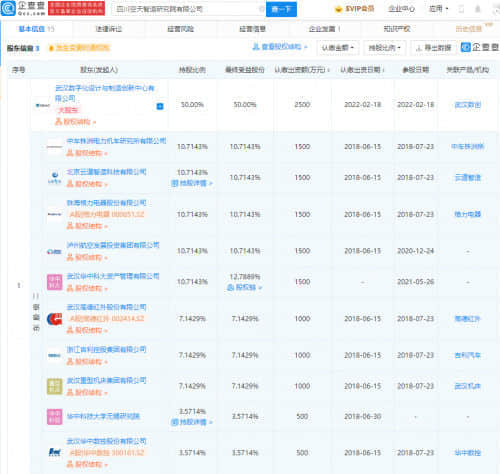Viewport: 500px width, 474px height.
Task: Switch to the 基本信息 tab
Action: coord(36,29)
